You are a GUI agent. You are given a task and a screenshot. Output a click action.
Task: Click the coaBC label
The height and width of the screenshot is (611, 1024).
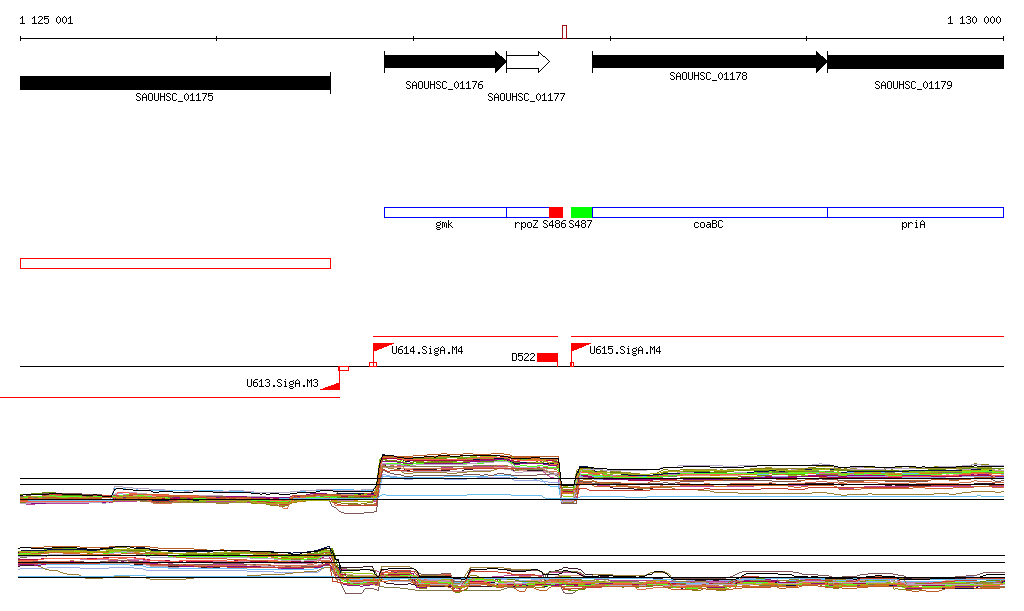709,225
